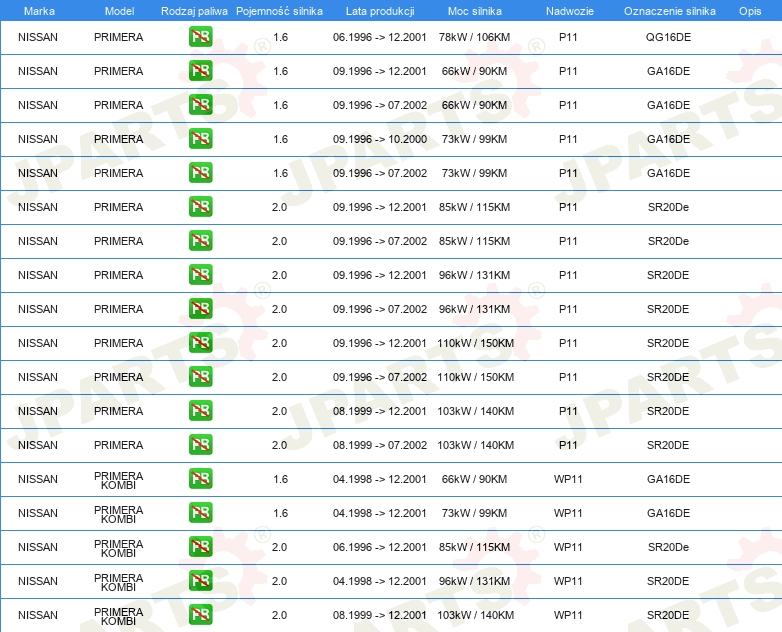The width and height of the screenshot is (782, 632).
Task: Click fuel icon for 66kW P11 ending 12.2001
Action: (x=200, y=71)
